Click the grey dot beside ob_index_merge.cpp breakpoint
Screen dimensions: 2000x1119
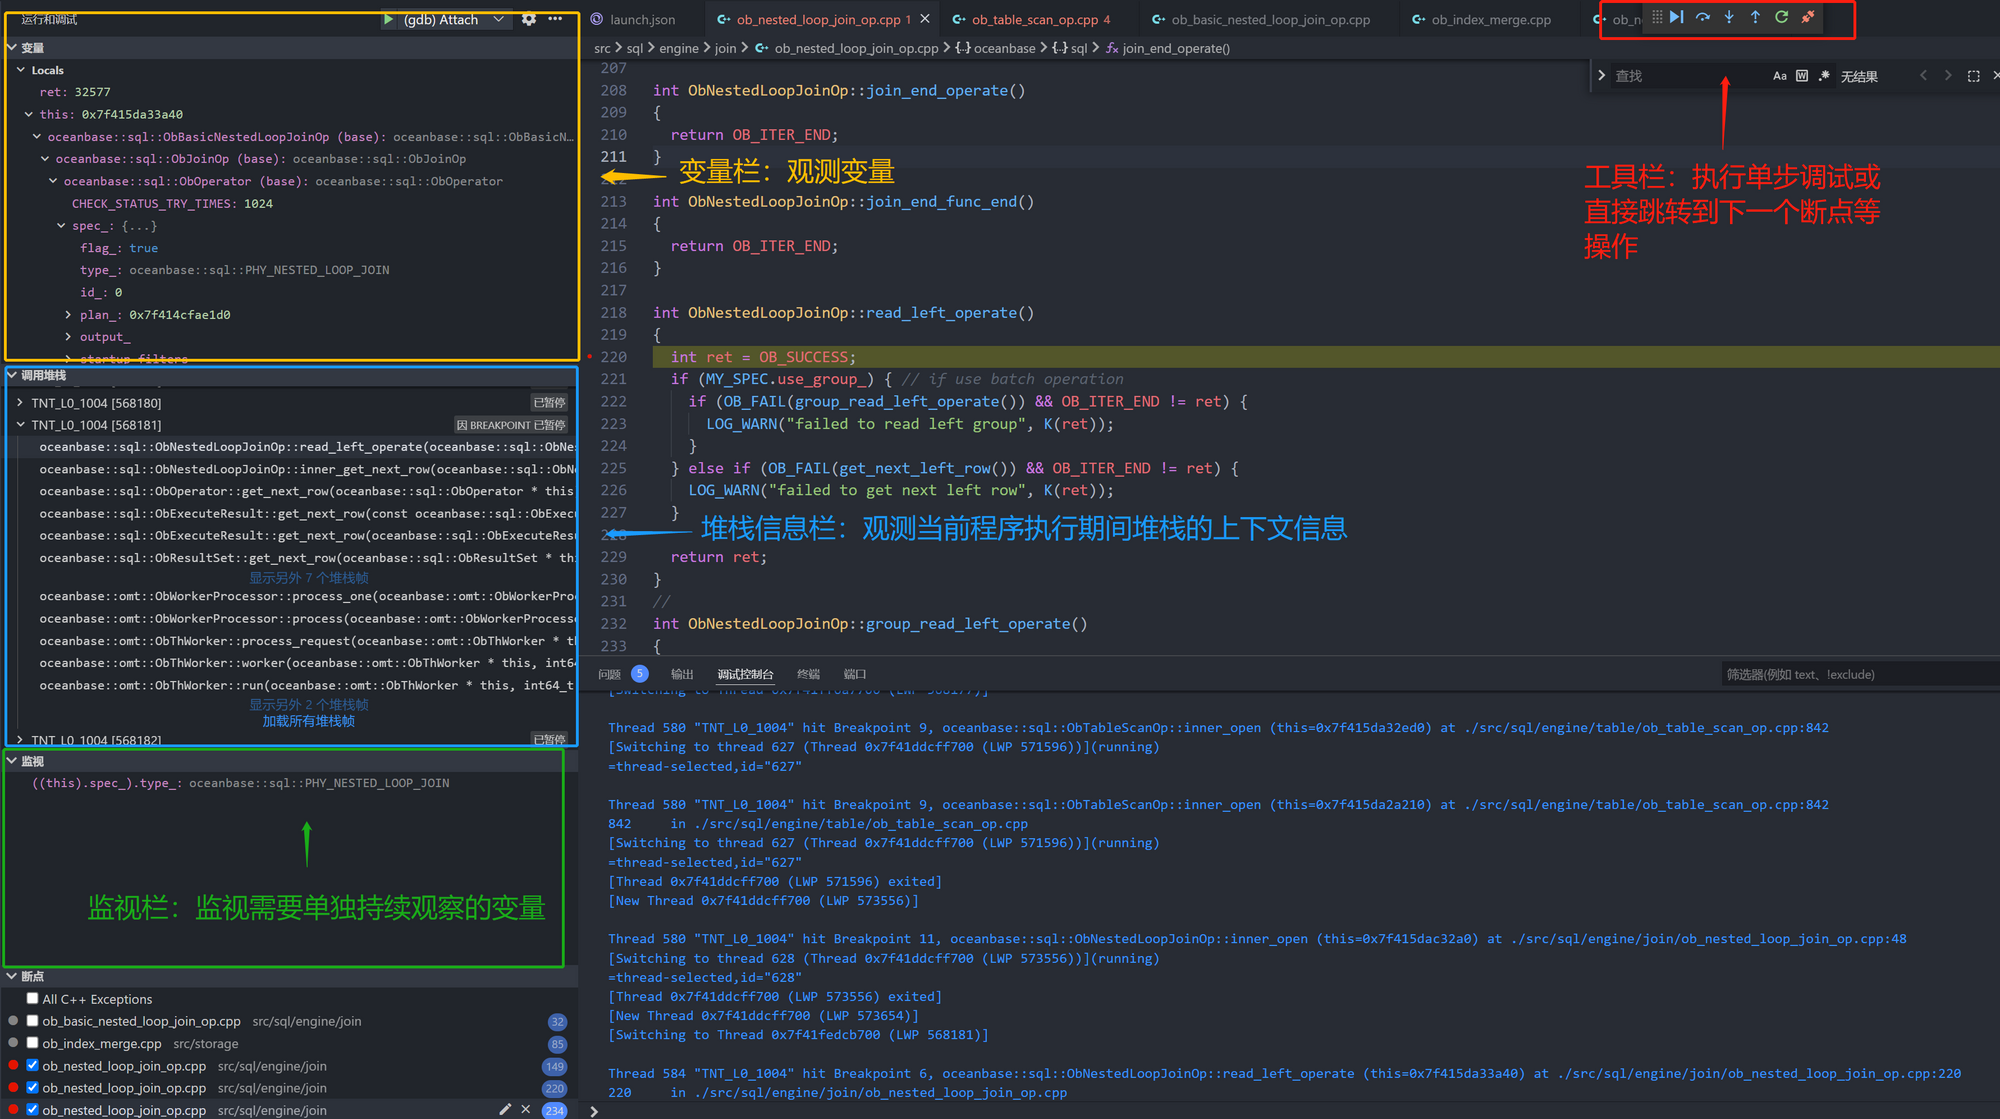coord(13,1043)
